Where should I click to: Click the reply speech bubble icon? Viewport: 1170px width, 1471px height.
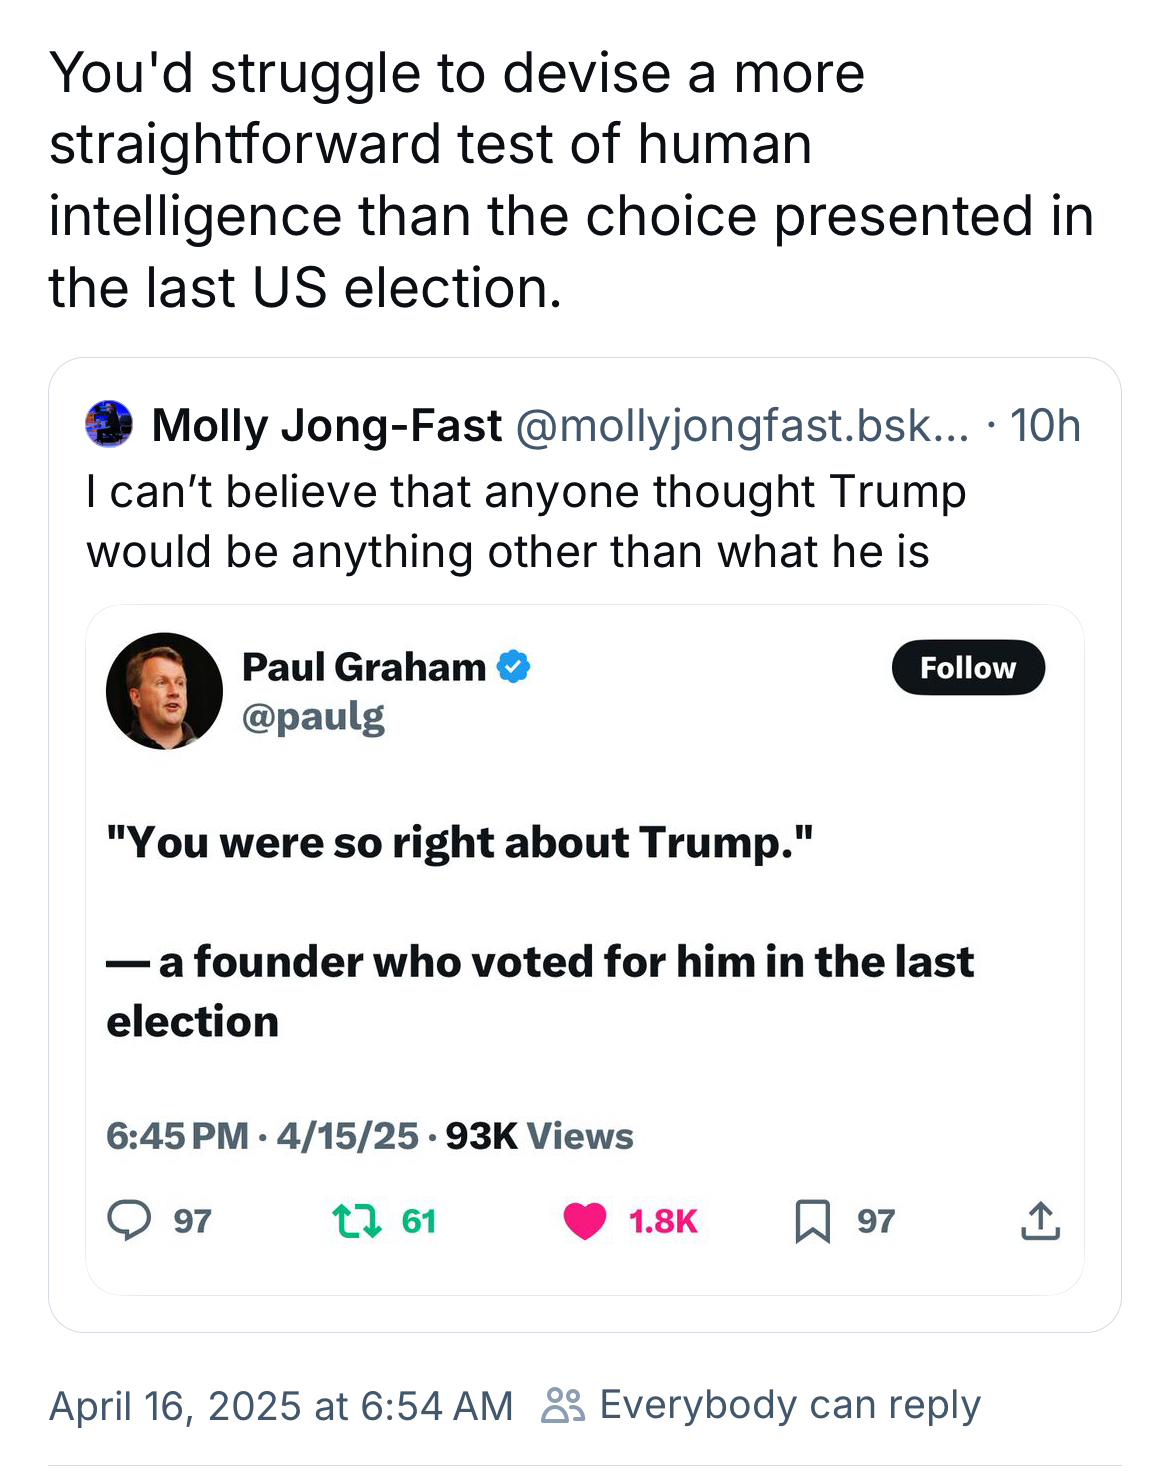pos(129,1220)
